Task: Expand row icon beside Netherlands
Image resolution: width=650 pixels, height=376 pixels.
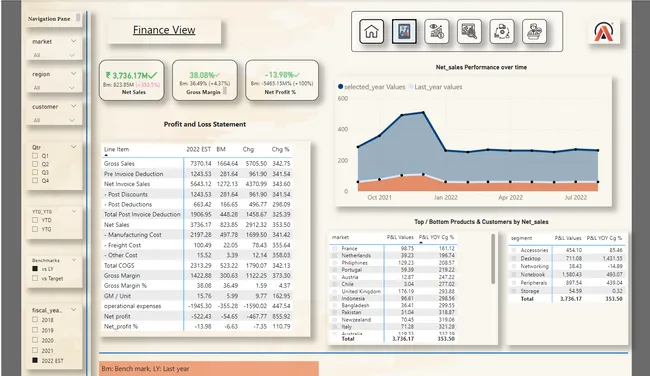Action: pyautogui.click(x=335, y=255)
